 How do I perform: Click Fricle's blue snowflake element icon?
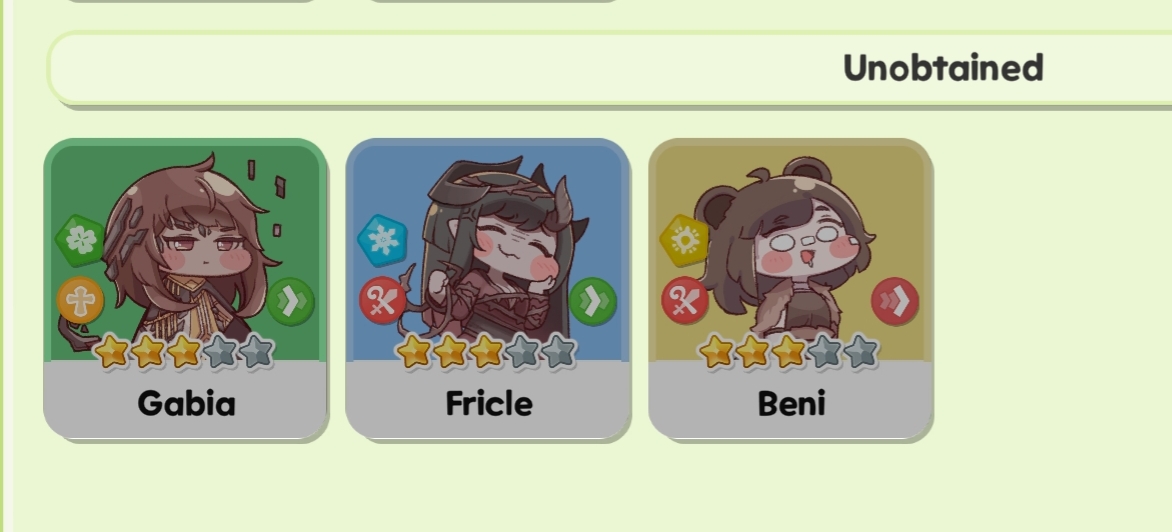click(x=382, y=240)
